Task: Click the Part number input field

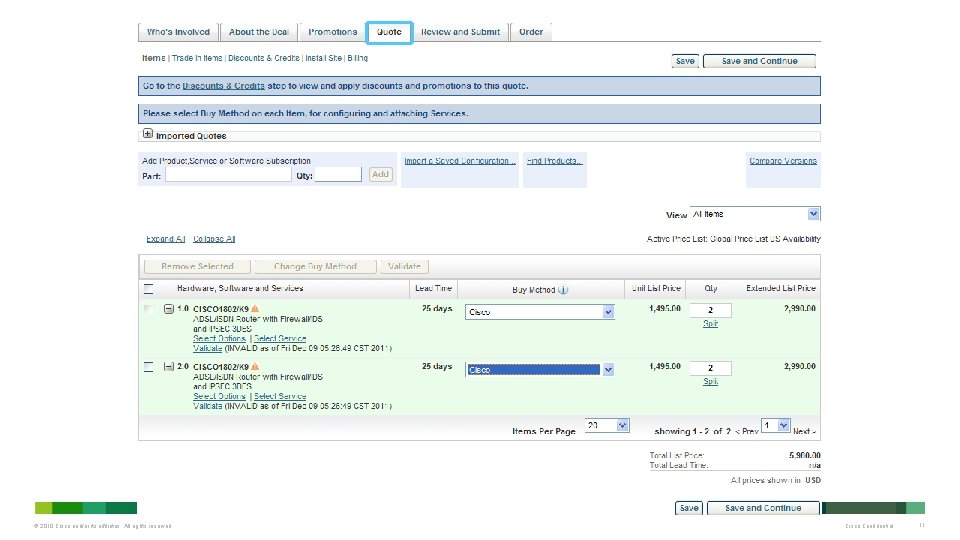Action: point(228,175)
